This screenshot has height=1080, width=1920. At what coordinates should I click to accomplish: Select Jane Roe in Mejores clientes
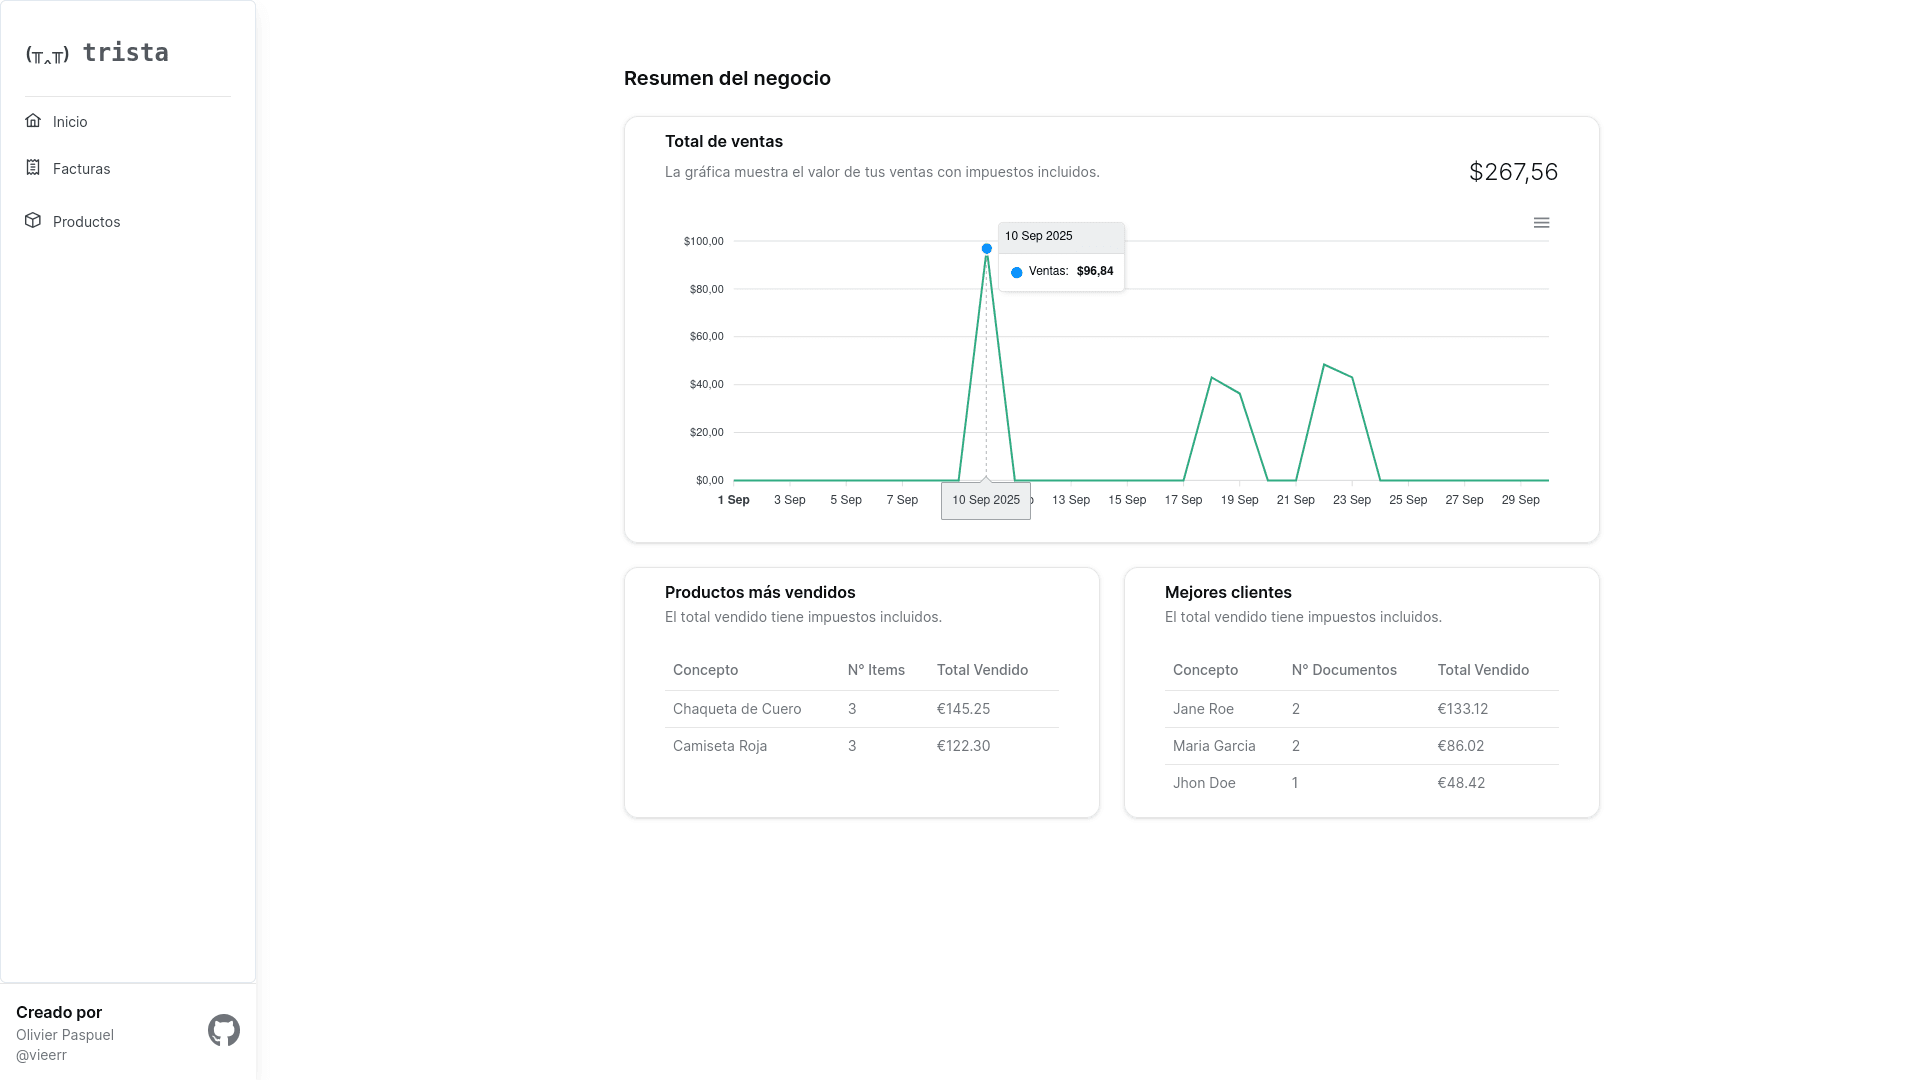[x=1203, y=709]
